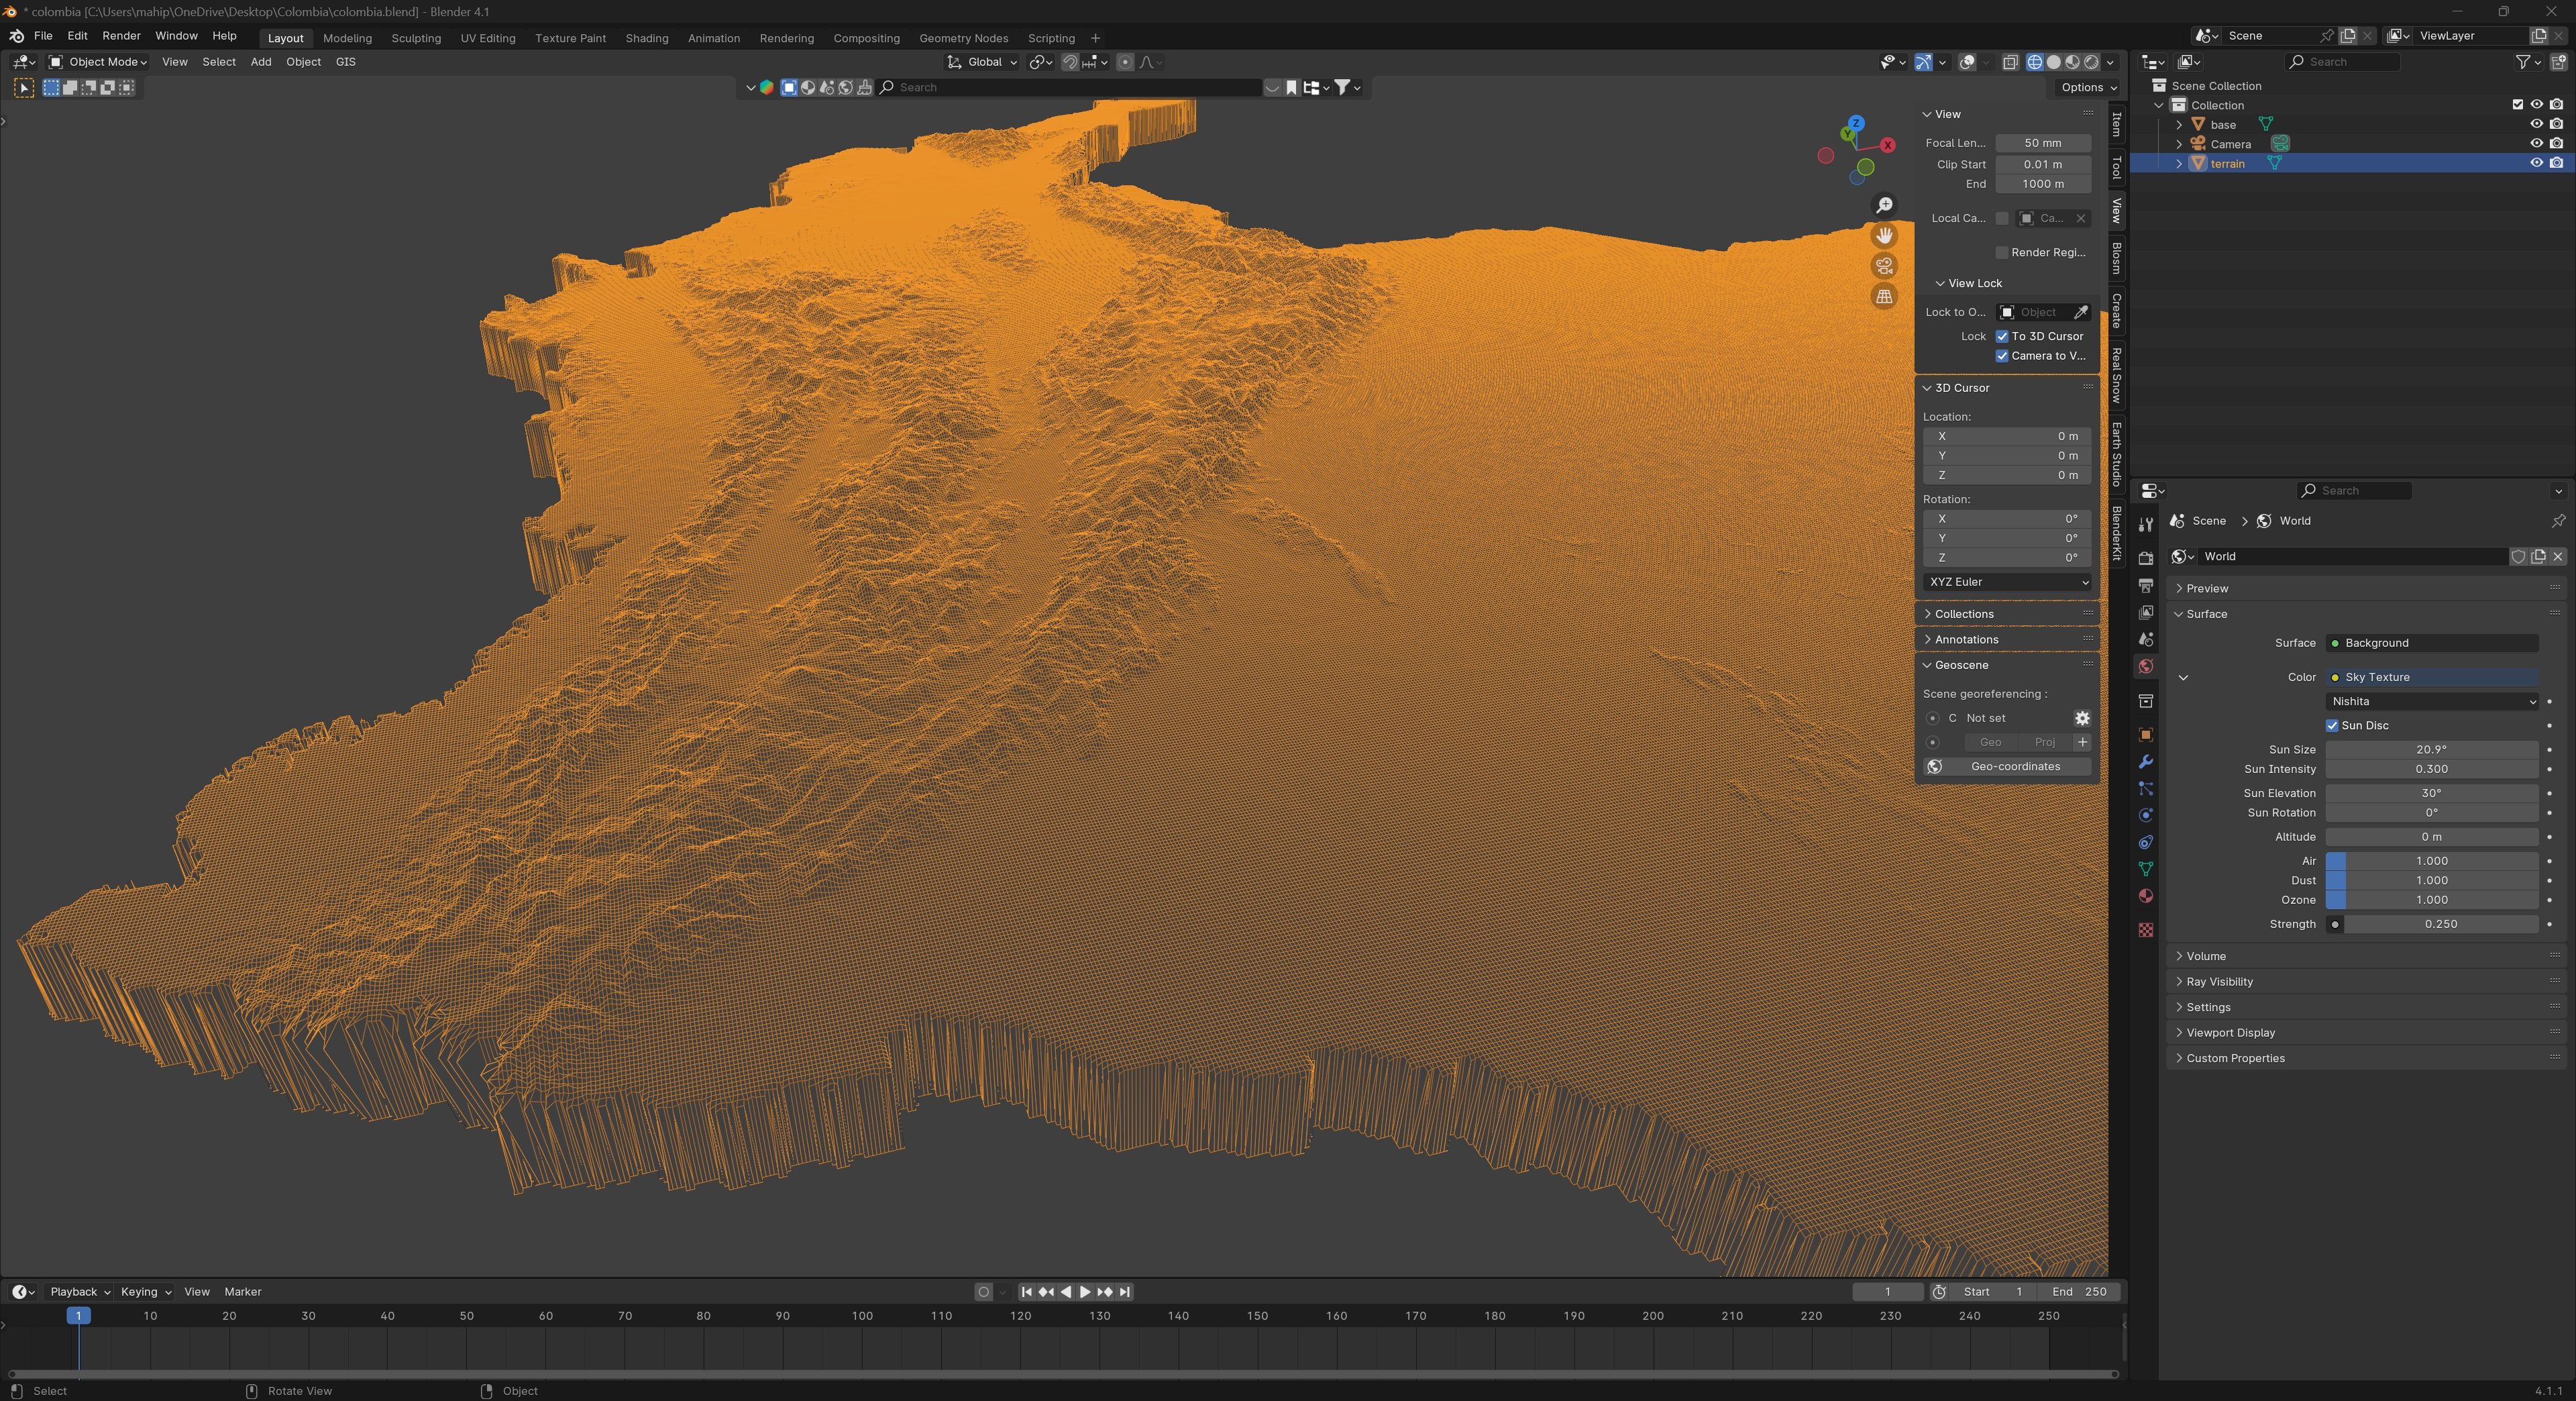Click the Options button in viewport header

point(2088,88)
